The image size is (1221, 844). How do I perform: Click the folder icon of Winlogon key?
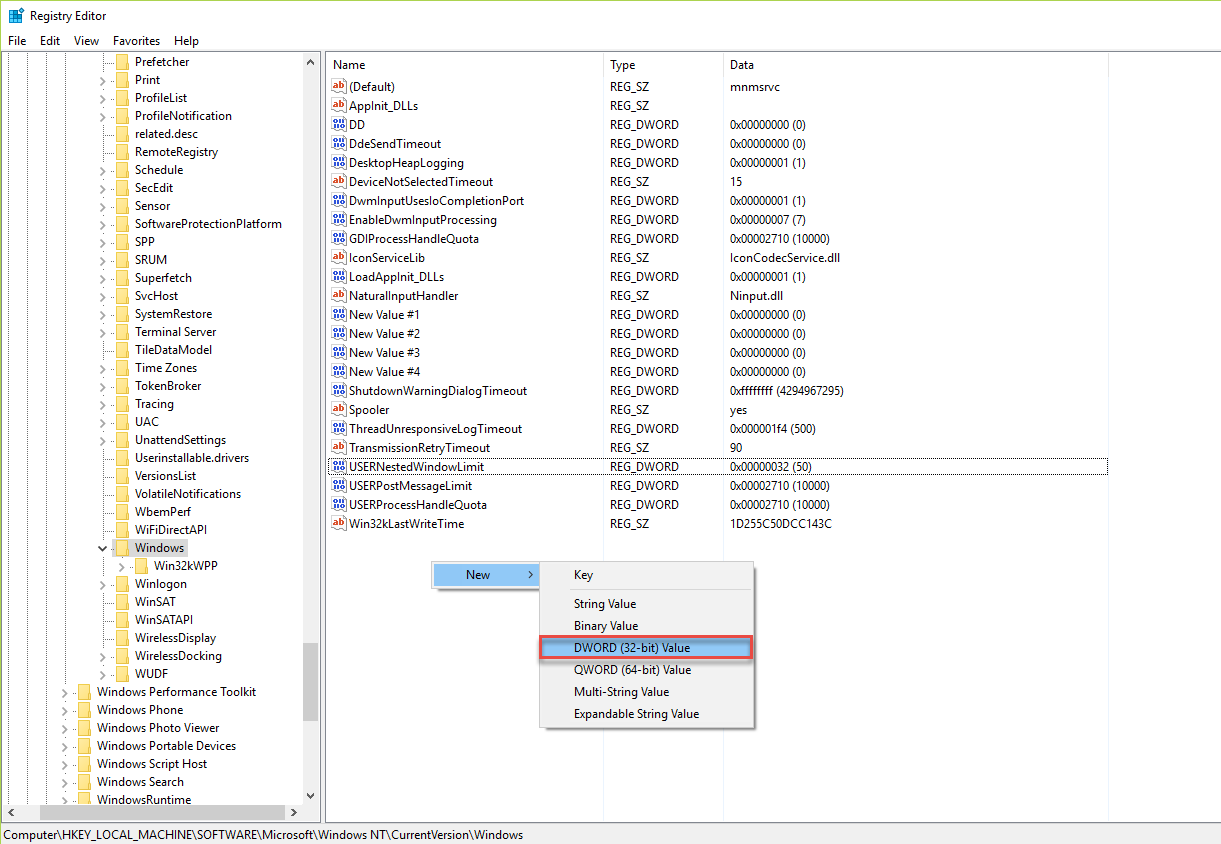coord(122,584)
